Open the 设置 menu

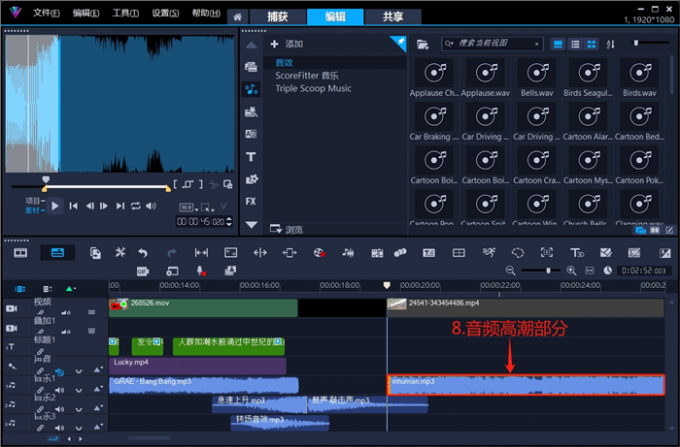(x=165, y=13)
